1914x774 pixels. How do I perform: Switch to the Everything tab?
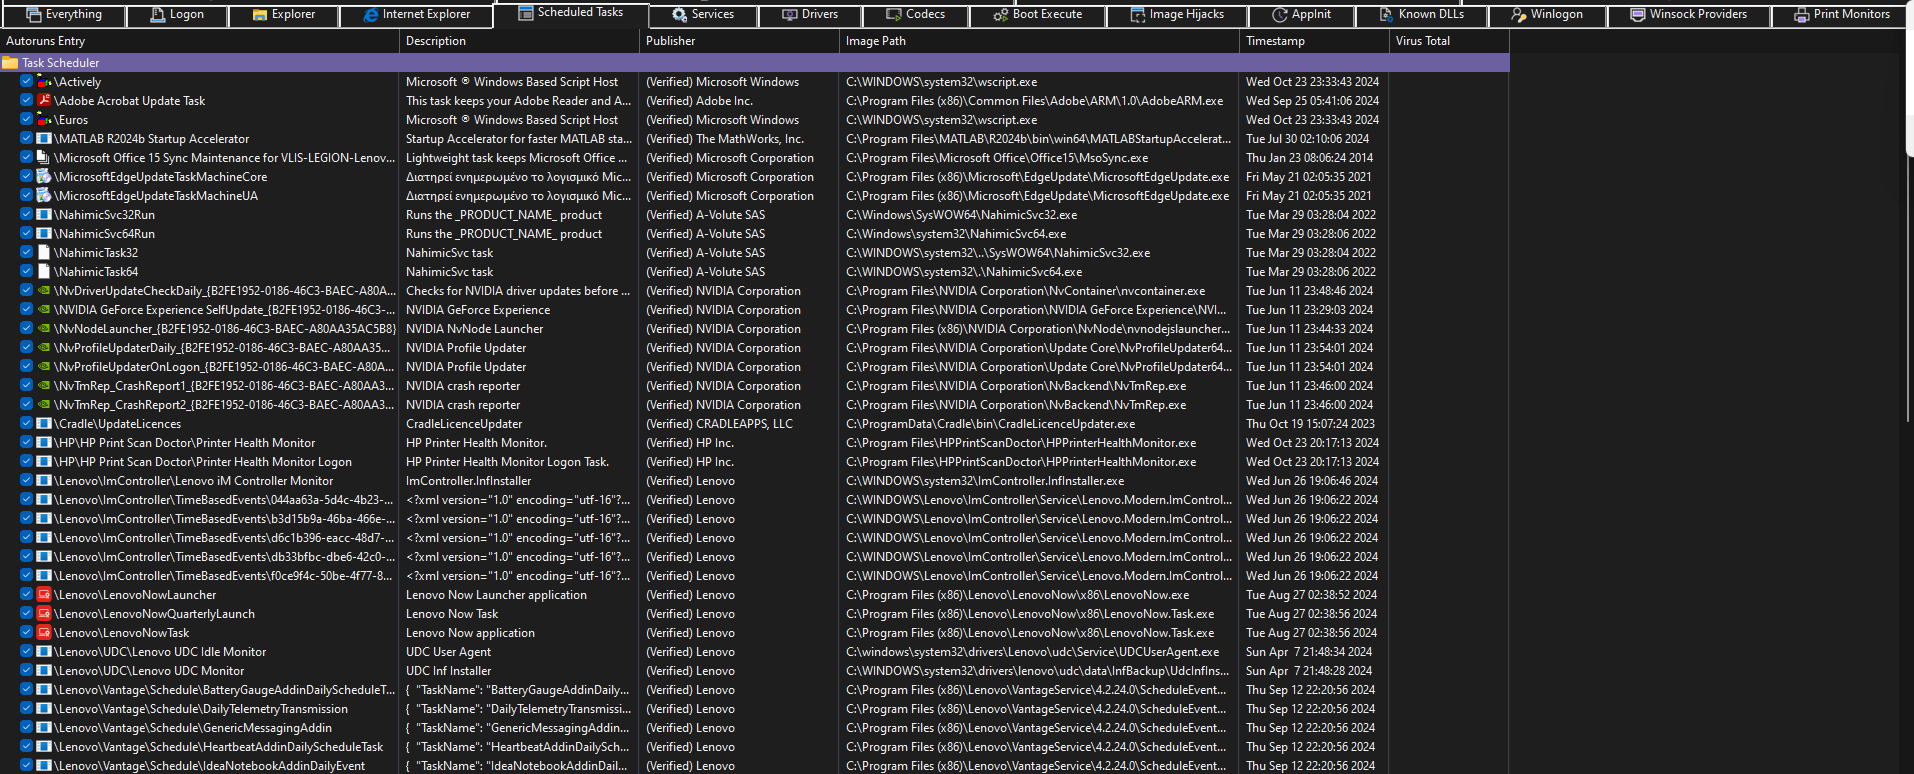coord(64,15)
